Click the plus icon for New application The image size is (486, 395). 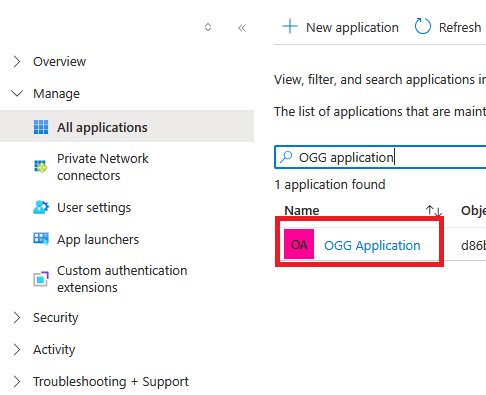(x=290, y=27)
